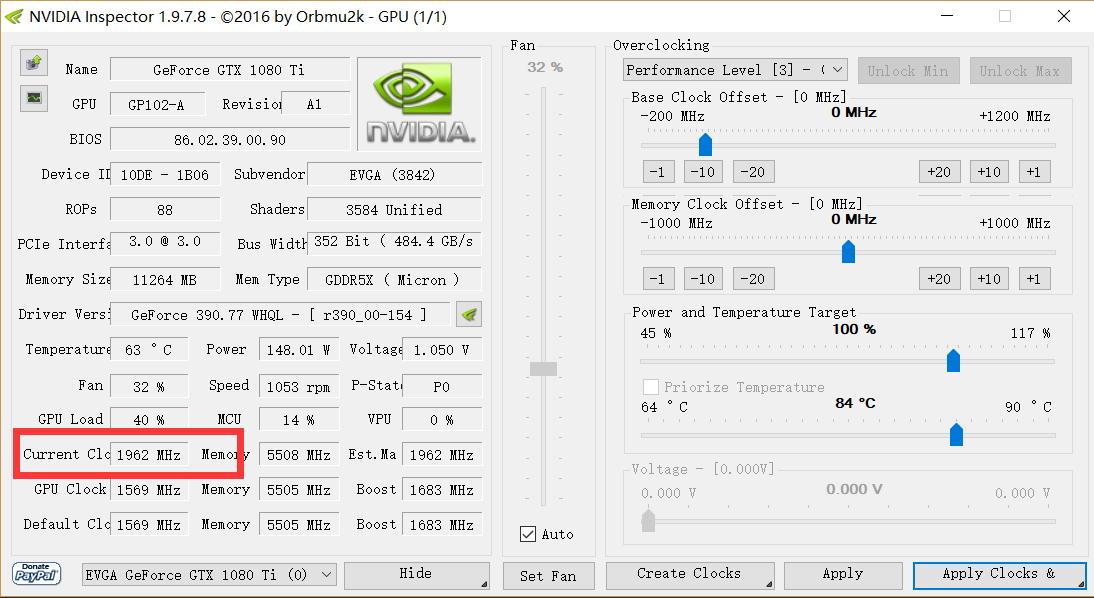Viewport: 1094px width, 598px height.
Task: Toggle the Auto fan checkbox
Action: point(528,535)
